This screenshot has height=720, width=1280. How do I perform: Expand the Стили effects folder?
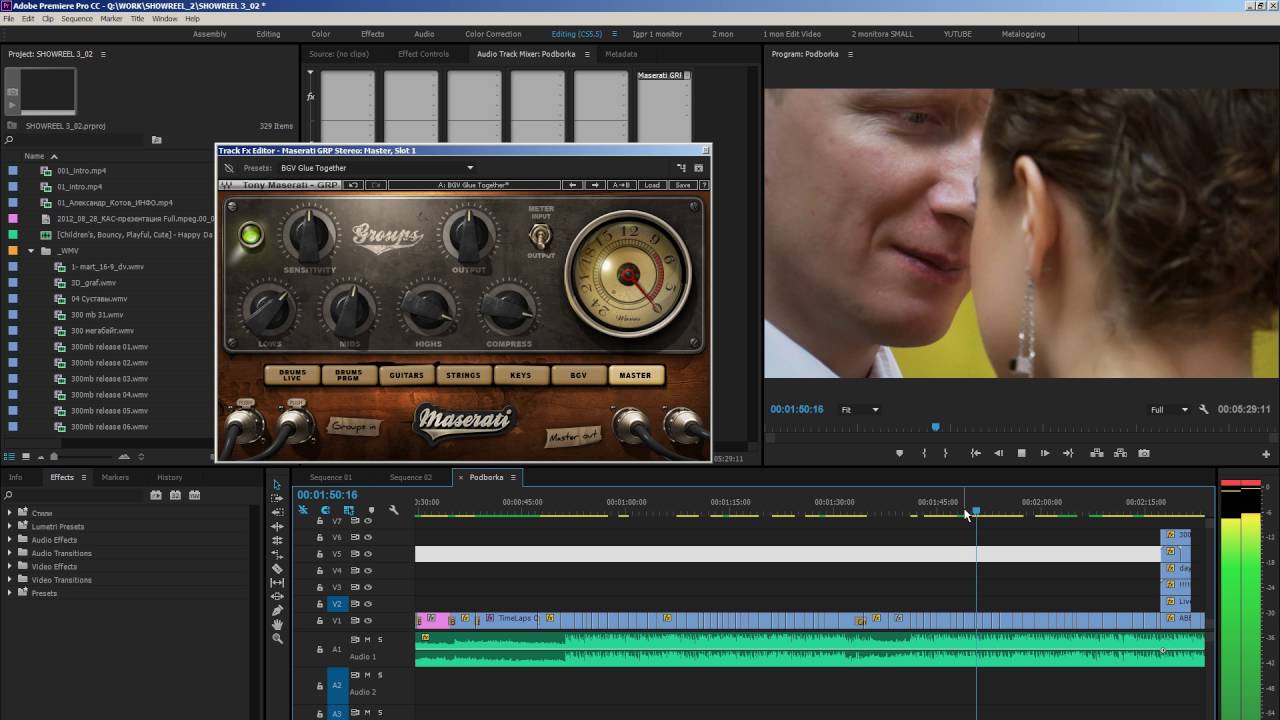tap(10, 513)
